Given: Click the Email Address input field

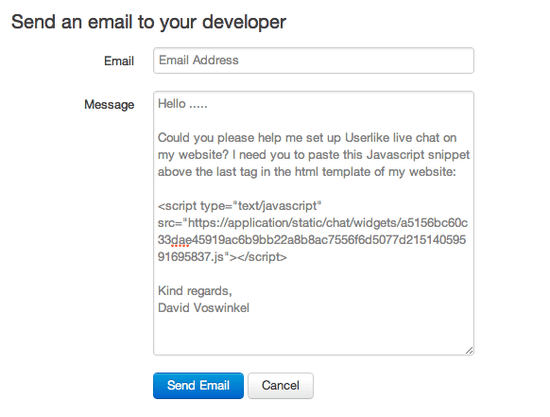Looking at the screenshot, I should 313,60.
